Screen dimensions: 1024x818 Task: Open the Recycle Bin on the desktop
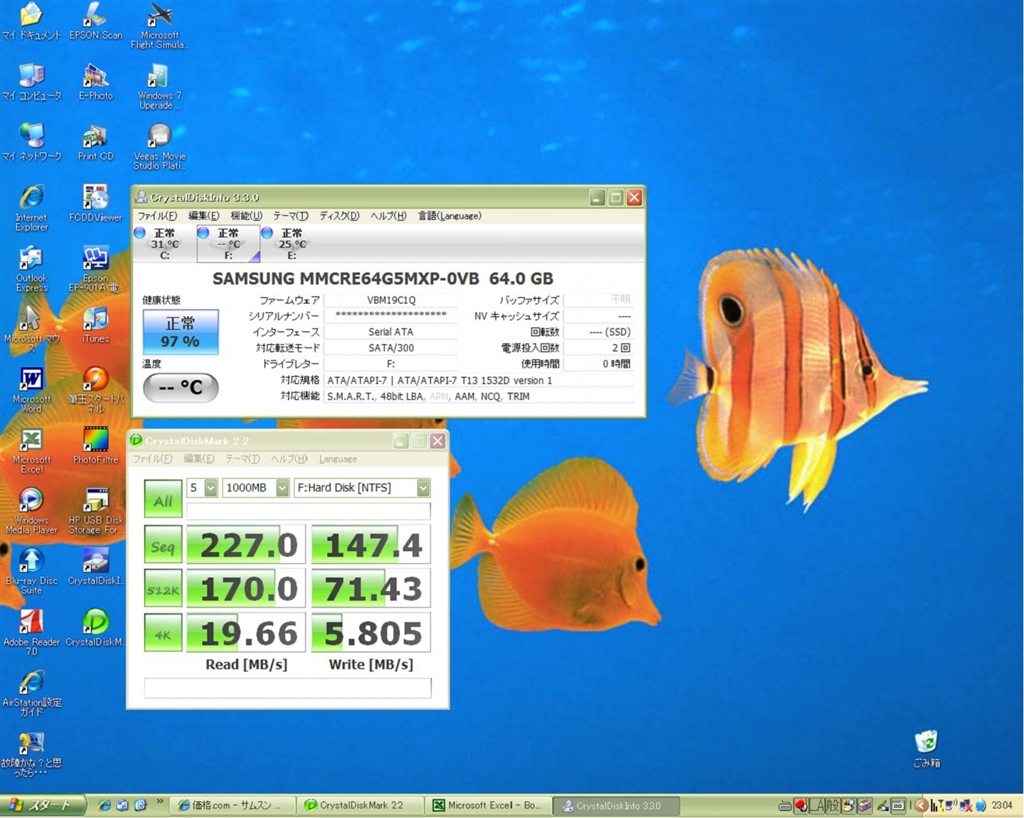(x=926, y=743)
